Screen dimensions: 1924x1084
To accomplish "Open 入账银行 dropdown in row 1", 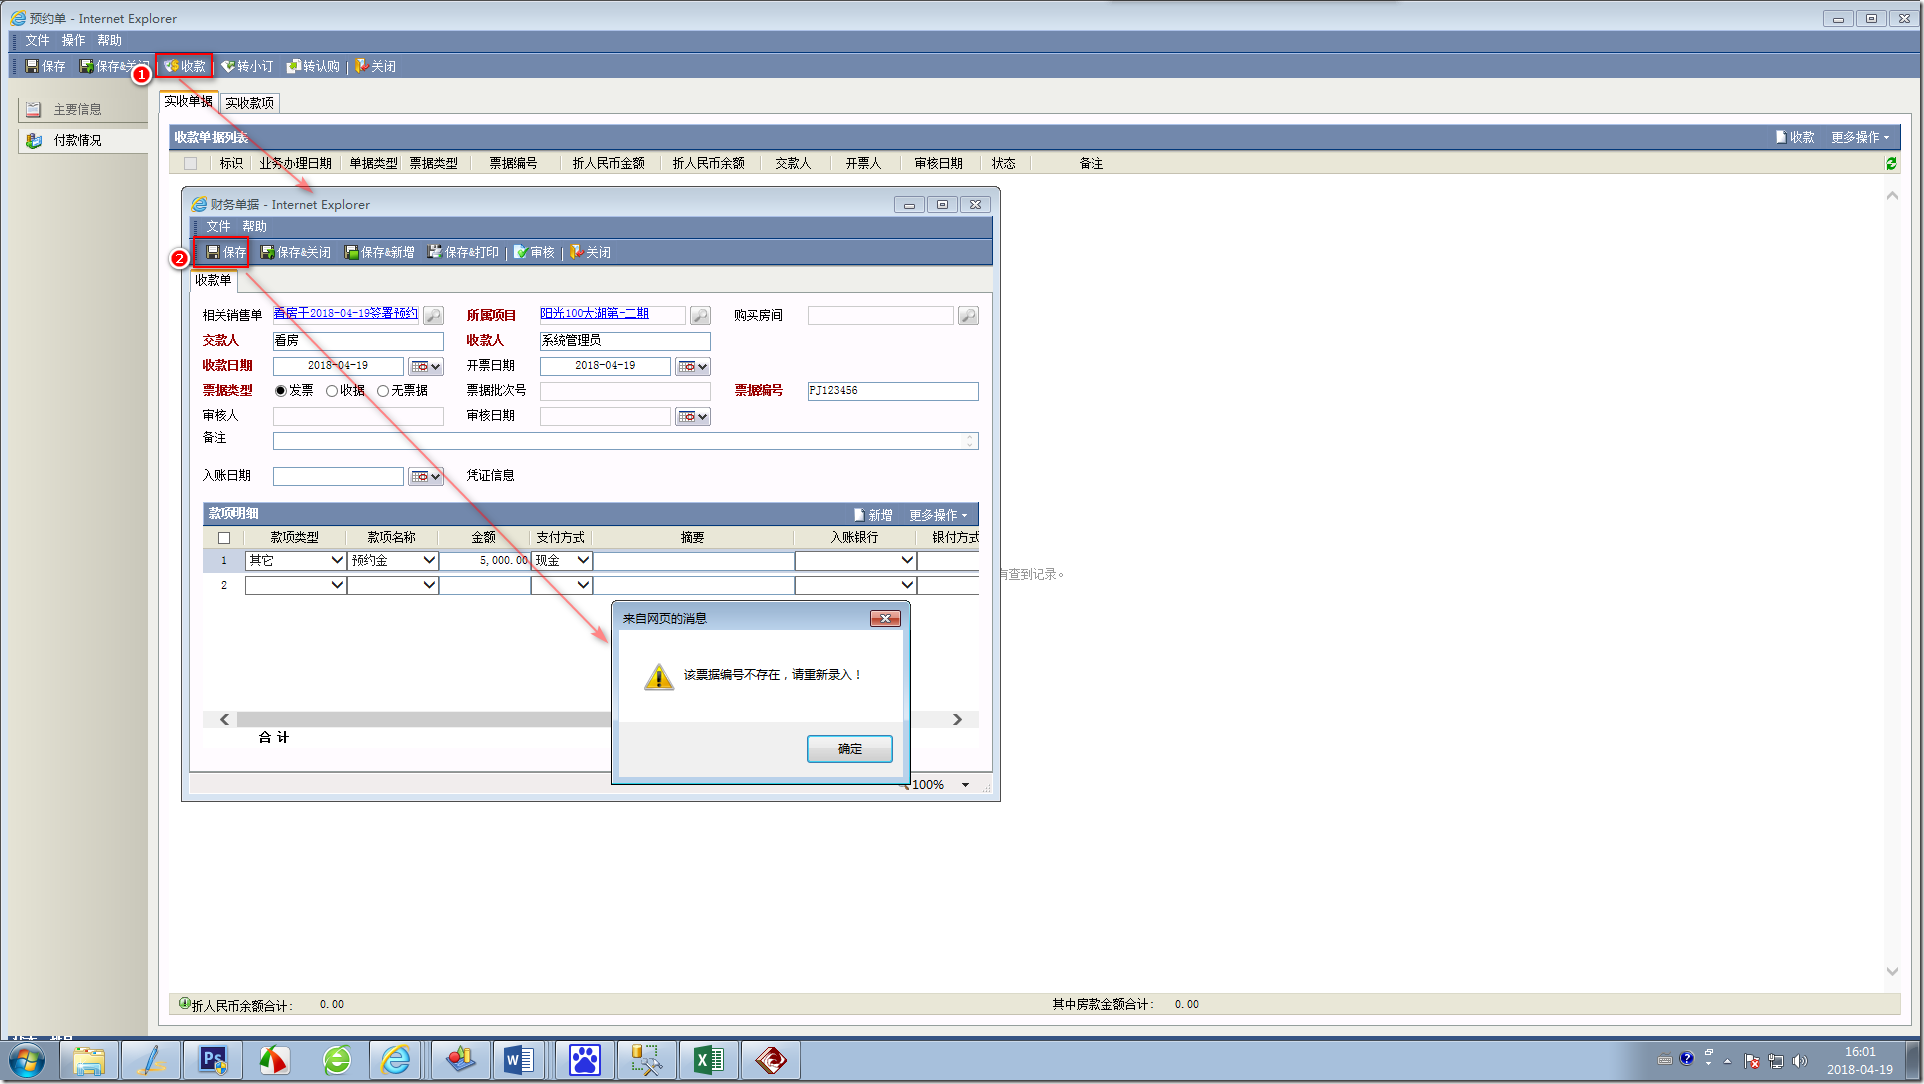I will 907,560.
